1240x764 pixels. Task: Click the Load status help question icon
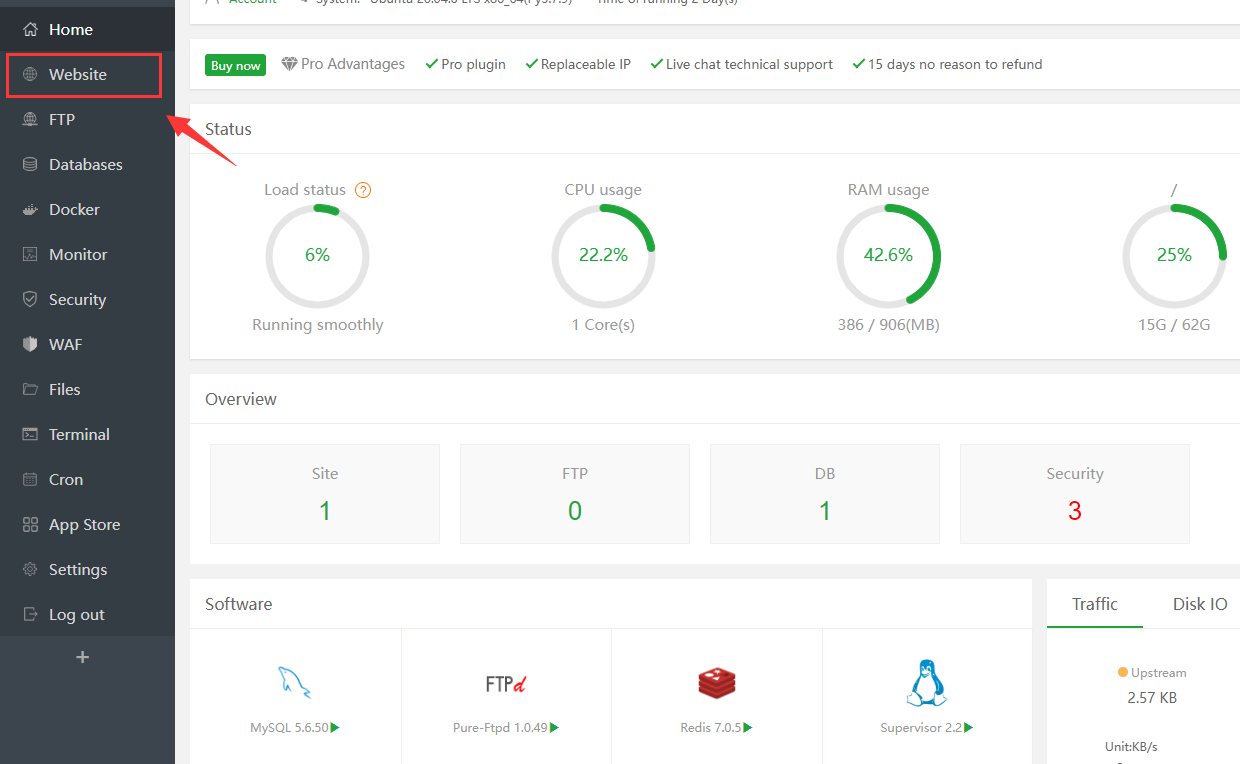point(363,190)
